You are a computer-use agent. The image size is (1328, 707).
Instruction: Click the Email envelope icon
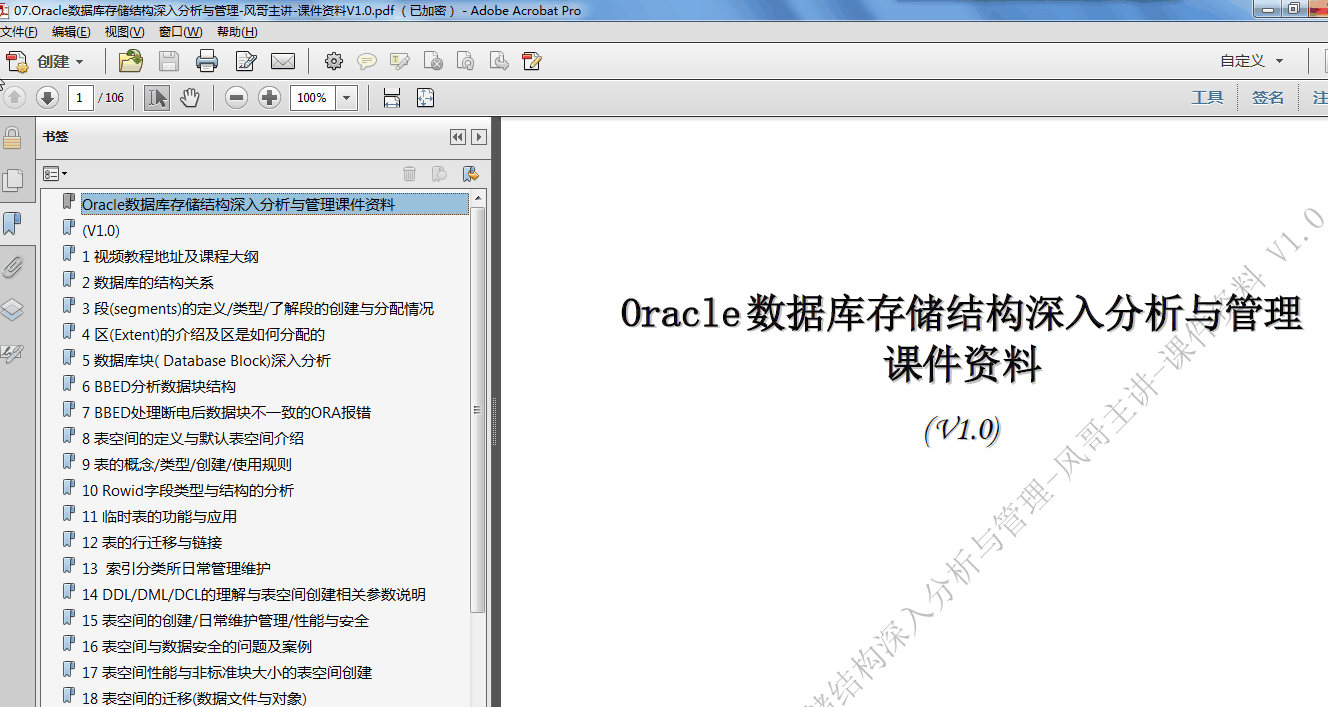tap(283, 61)
